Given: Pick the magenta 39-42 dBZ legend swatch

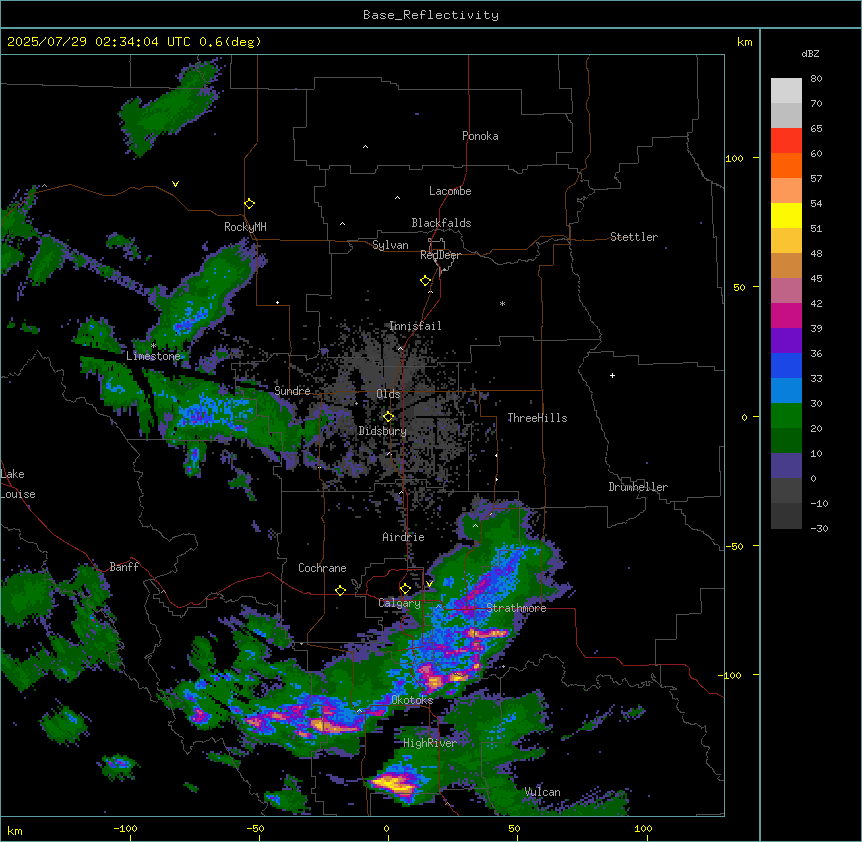Looking at the screenshot, I should [786, 315].
